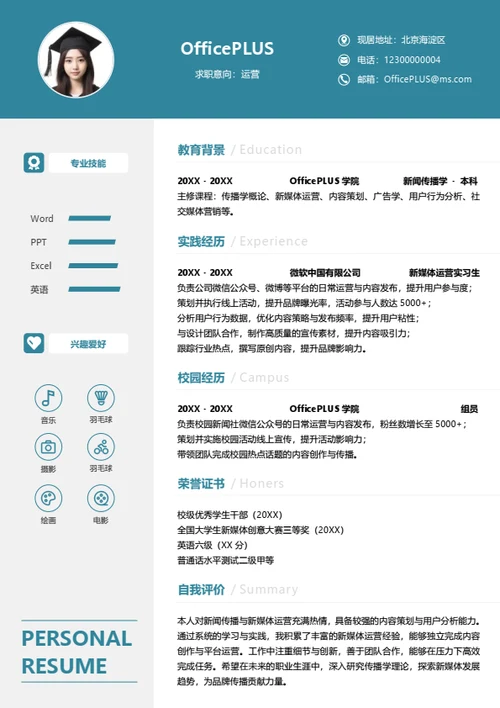This screenshot has width=500, height=708.
Task: Click the graduate portrait photo
Action: [75, 60]
